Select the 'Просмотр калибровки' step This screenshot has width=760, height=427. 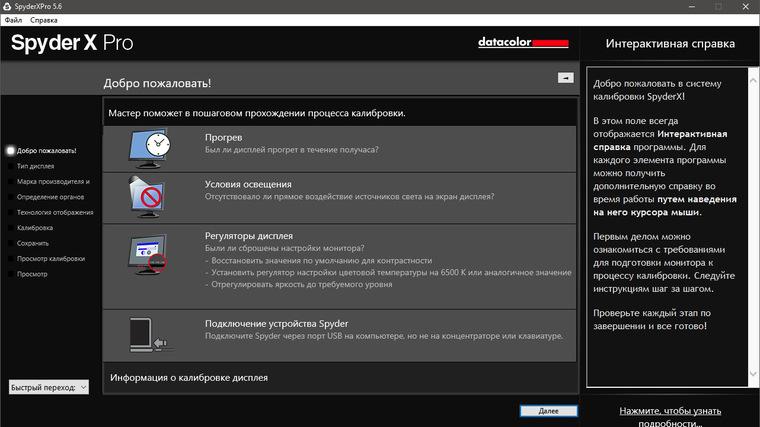point(51,259)
